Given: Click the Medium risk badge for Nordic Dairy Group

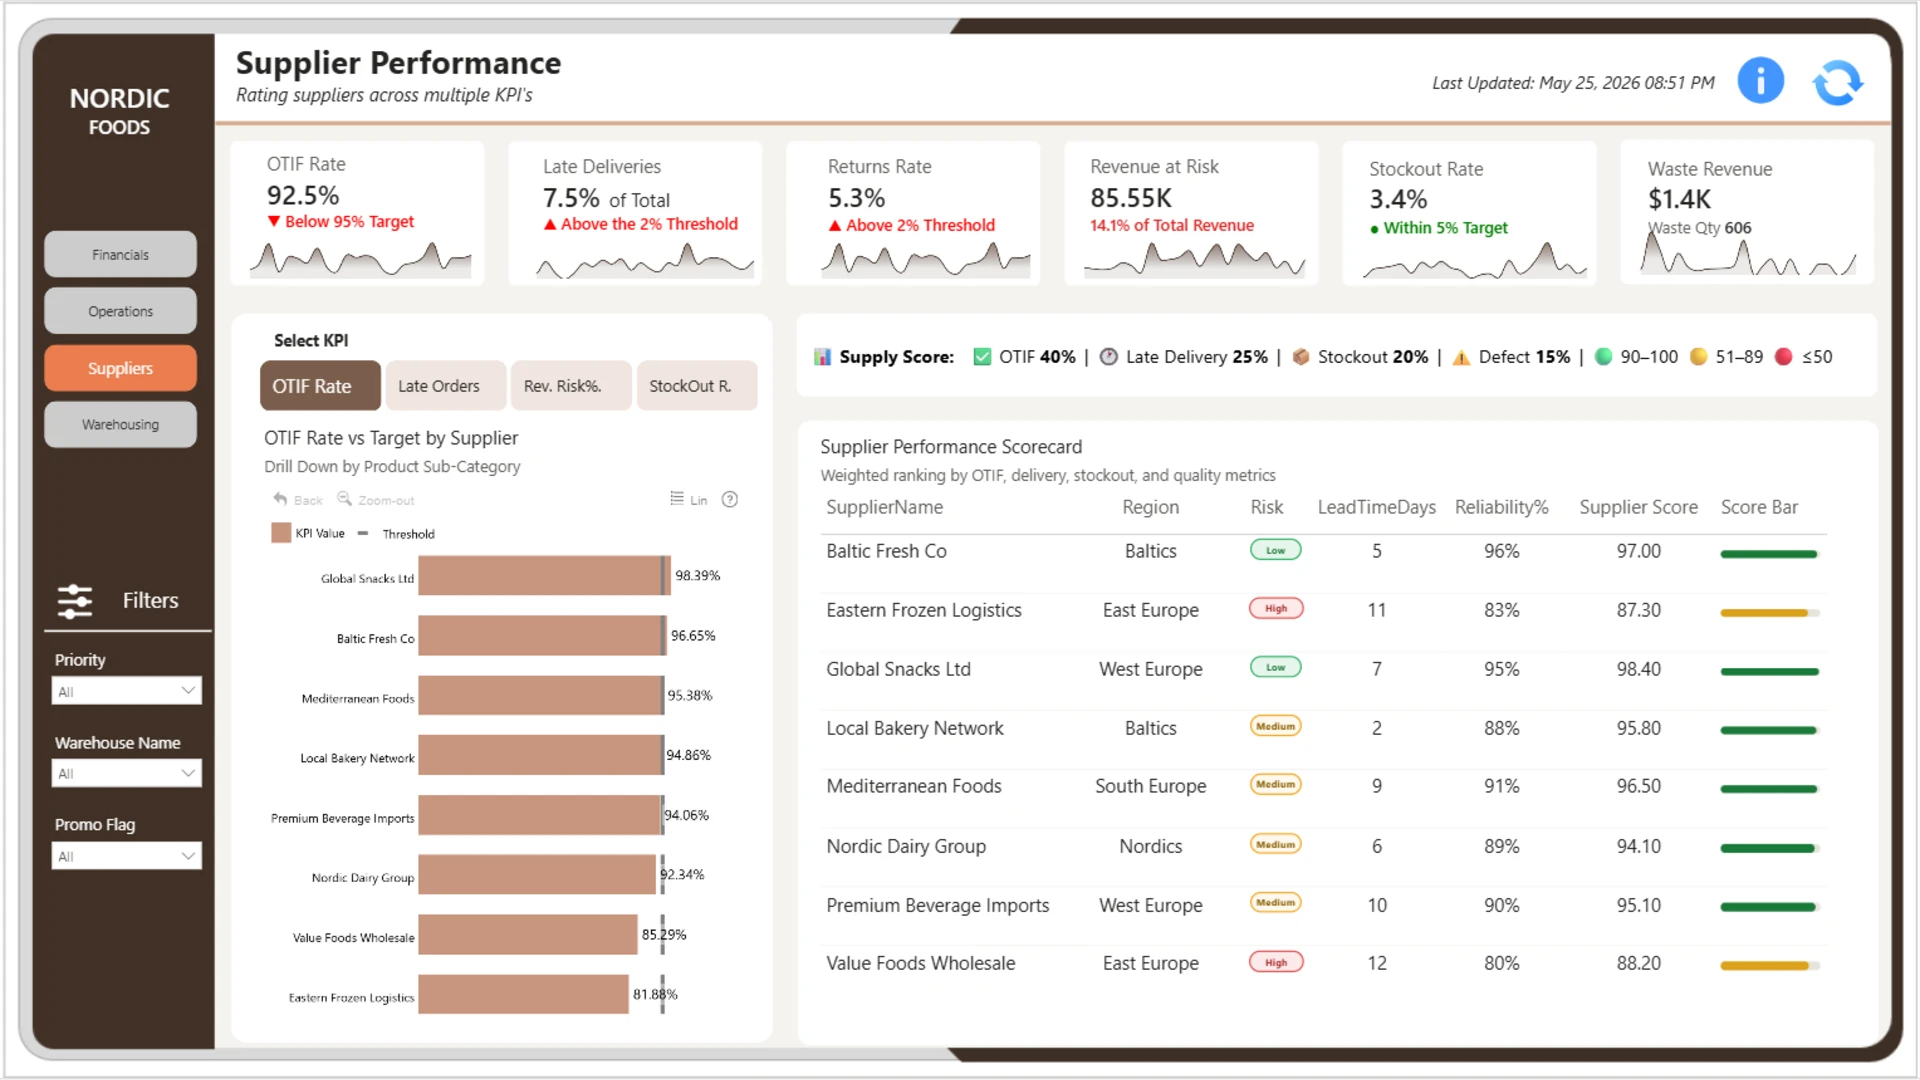Looking at the screenshot, I should pyautogui.click(x=1275, y=845).
